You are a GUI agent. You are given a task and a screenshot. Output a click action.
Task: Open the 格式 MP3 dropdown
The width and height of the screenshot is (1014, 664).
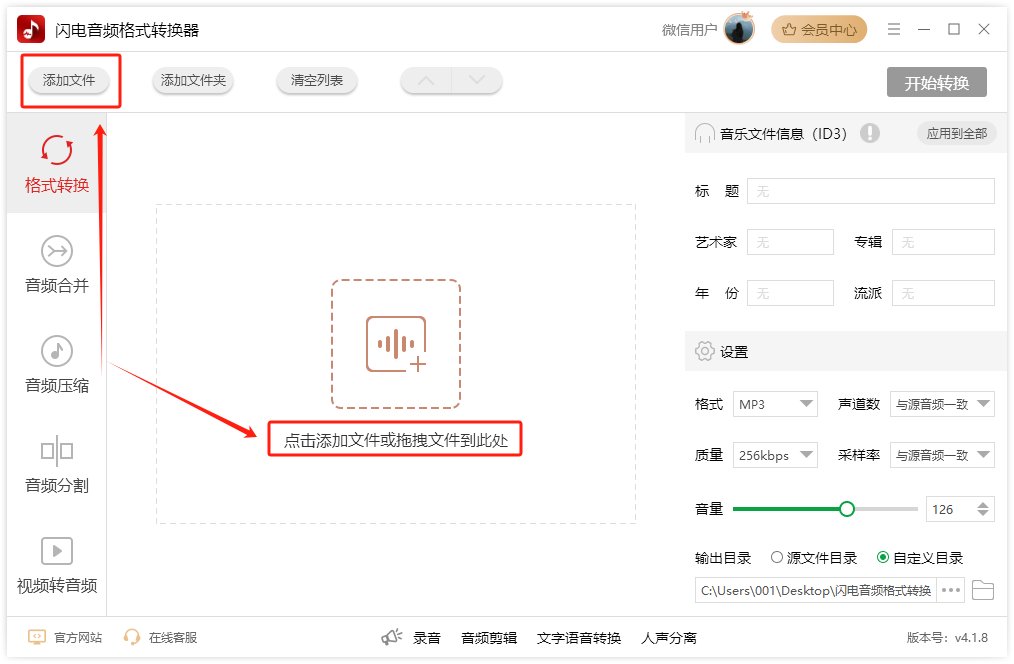[775, 404]
